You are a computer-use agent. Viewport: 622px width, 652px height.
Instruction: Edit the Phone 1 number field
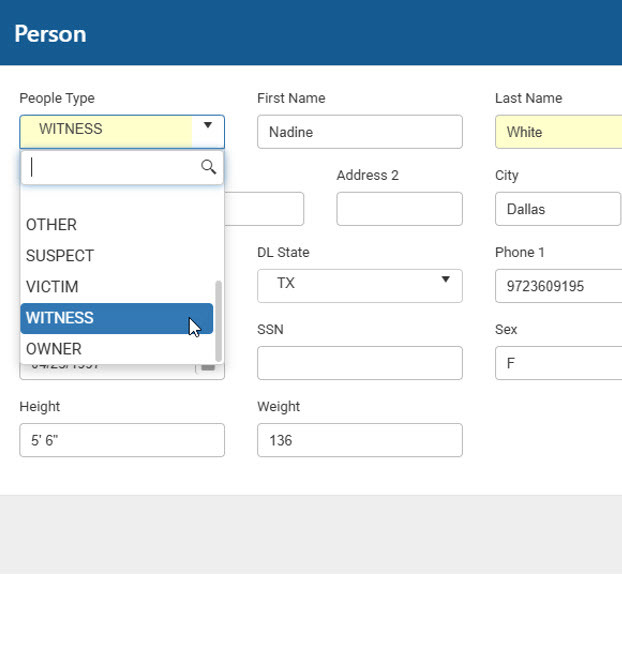(x=558, y=286)
